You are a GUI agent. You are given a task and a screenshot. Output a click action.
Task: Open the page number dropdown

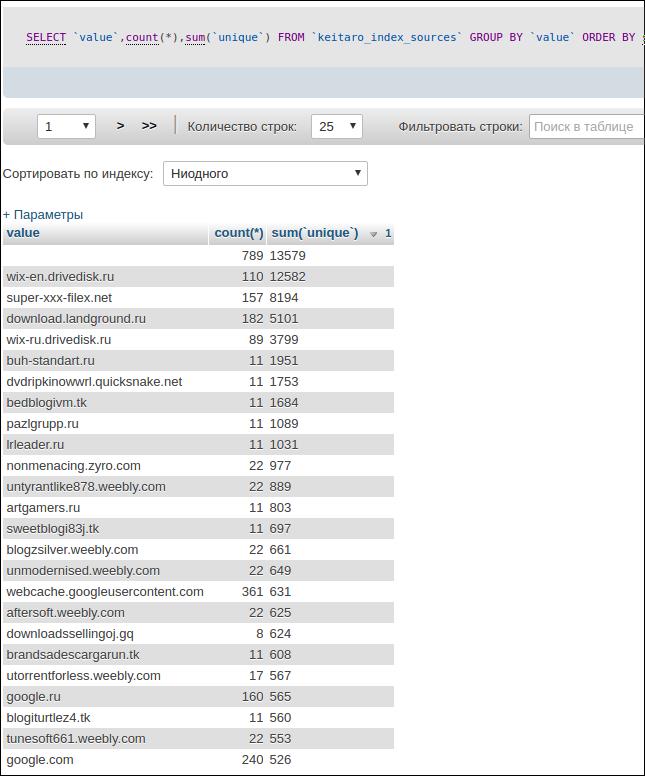[66, 127]
